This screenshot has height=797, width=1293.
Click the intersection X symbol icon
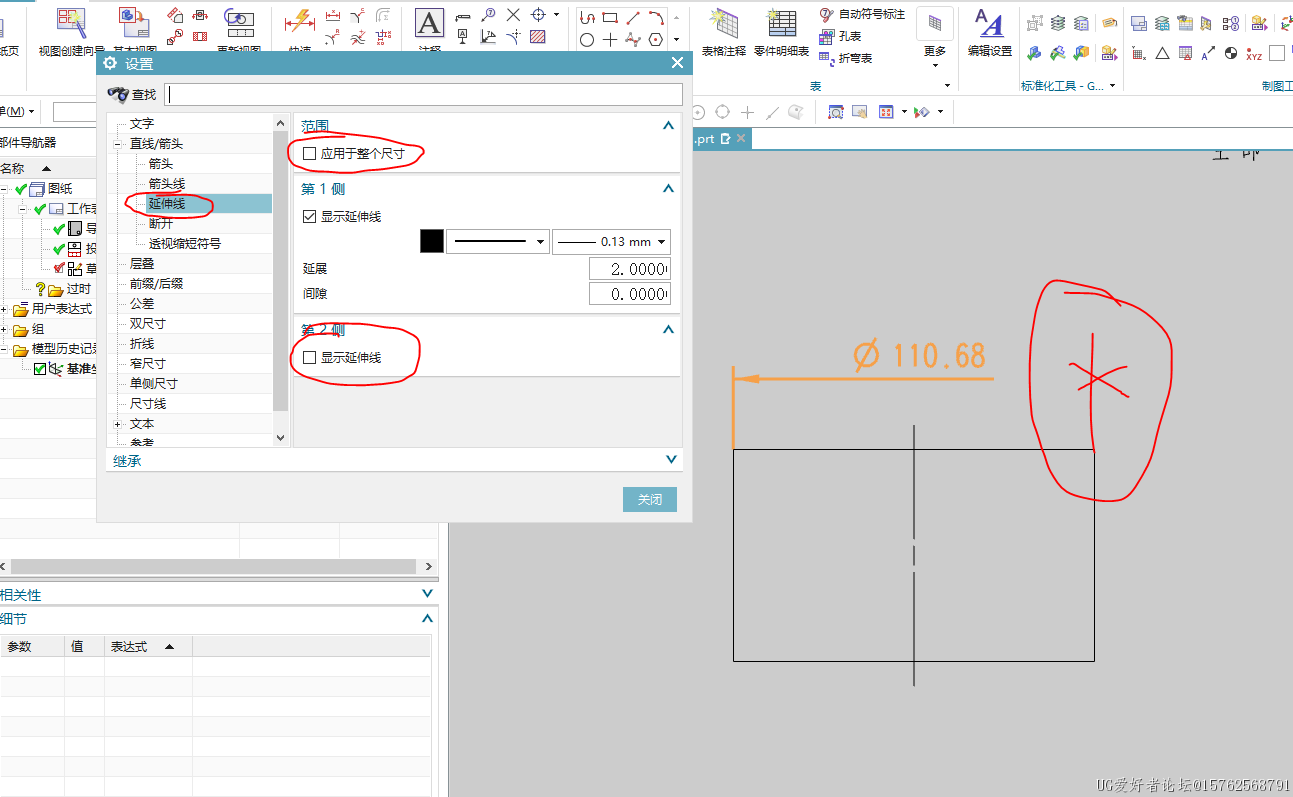pyautogui.click(x=513, y=14)
